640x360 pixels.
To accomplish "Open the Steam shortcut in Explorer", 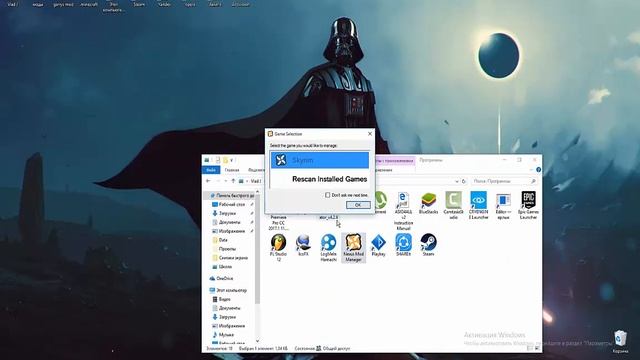I will pos(428,245).
